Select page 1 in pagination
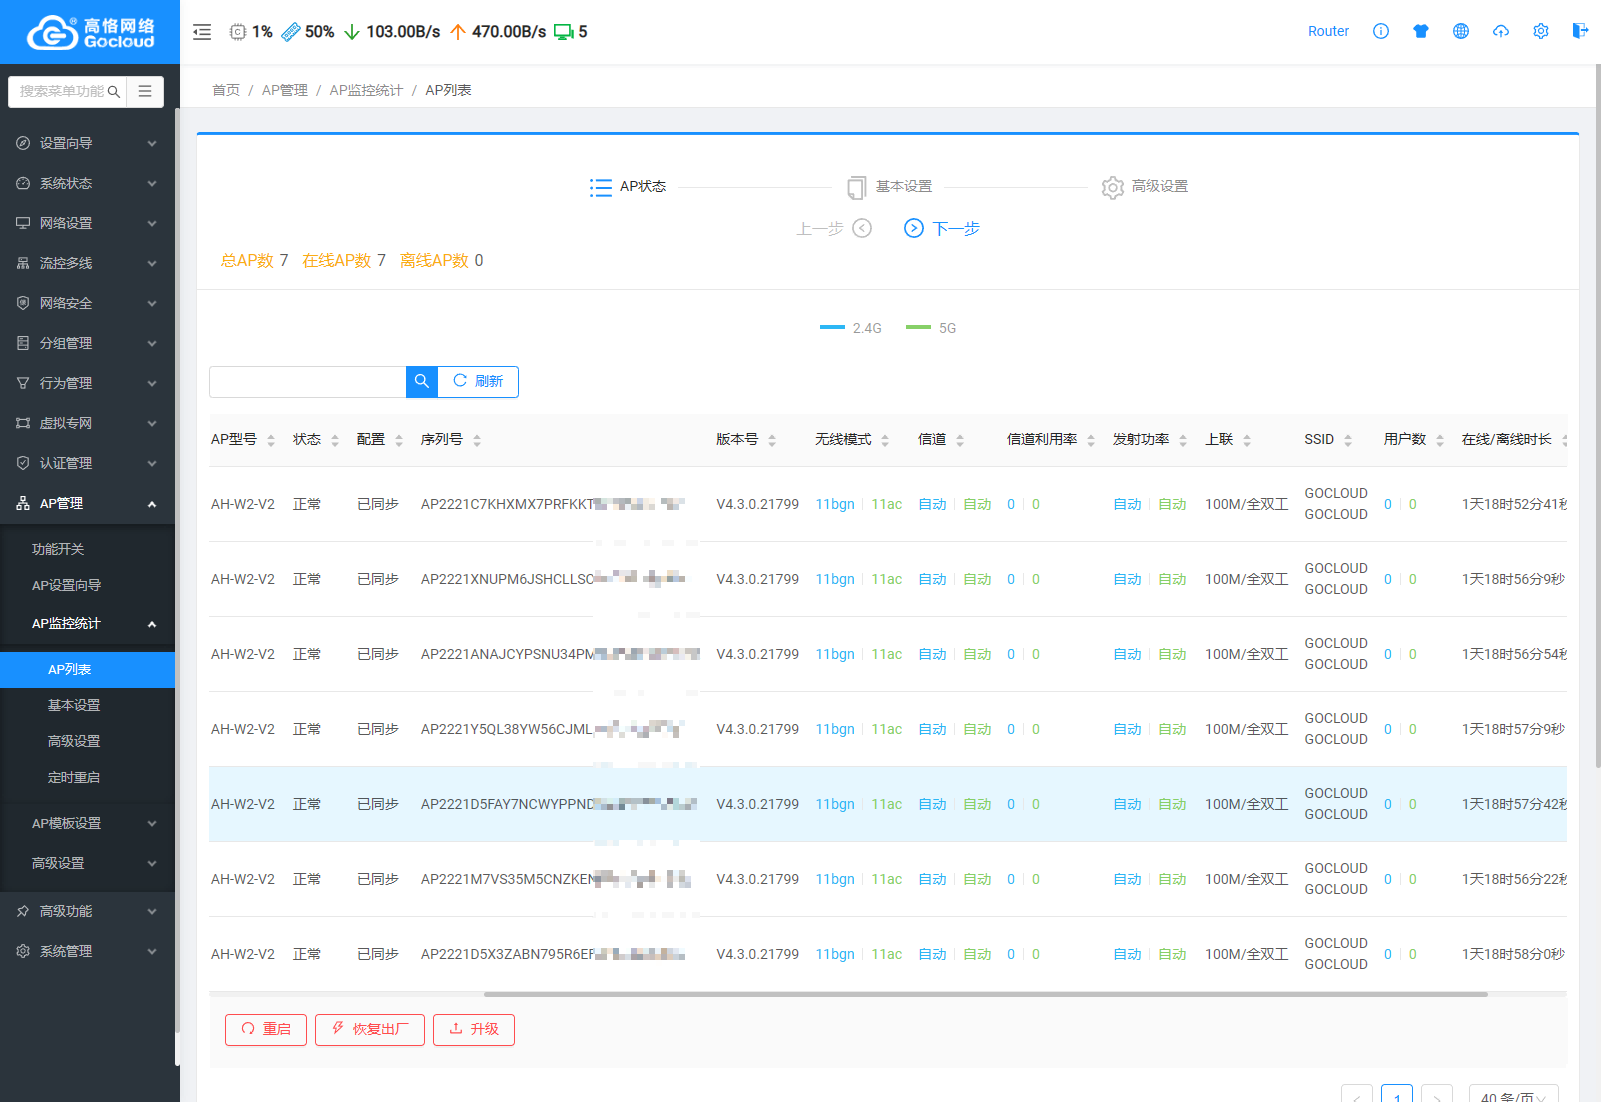This screenshot has height=1102, width=1601. click(x=1397, y=1094)
